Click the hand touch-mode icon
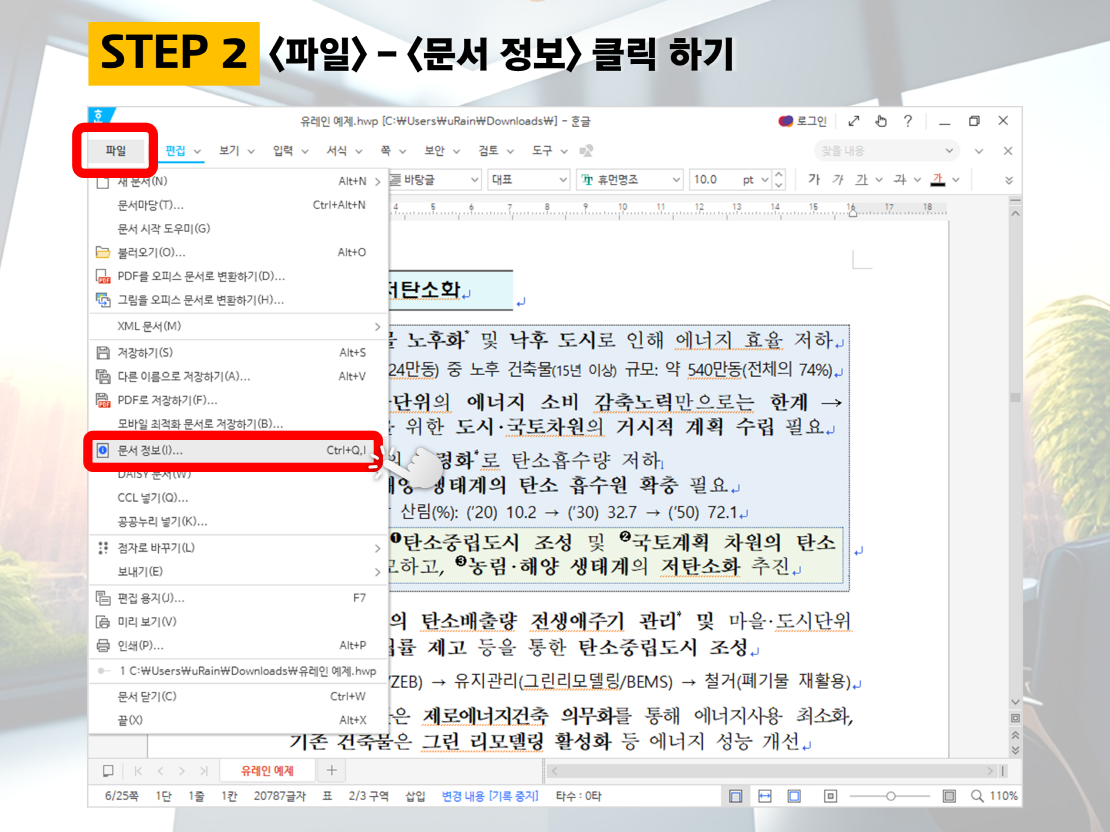Screen dimensions: 1110x832 pyautogui.click(x=881, y=121)
